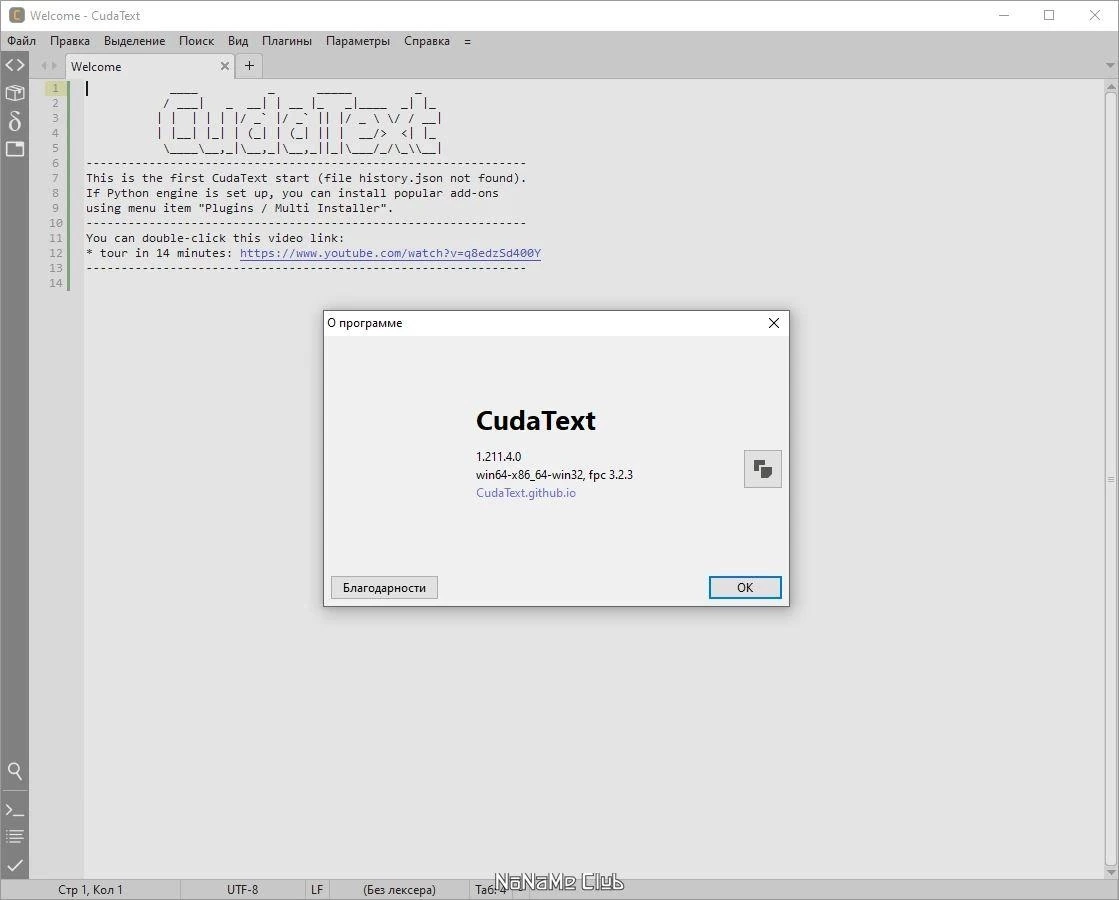Screen dimensions: 1119x900
Task: Copy version info with copy icon
Action: [762, 469]
